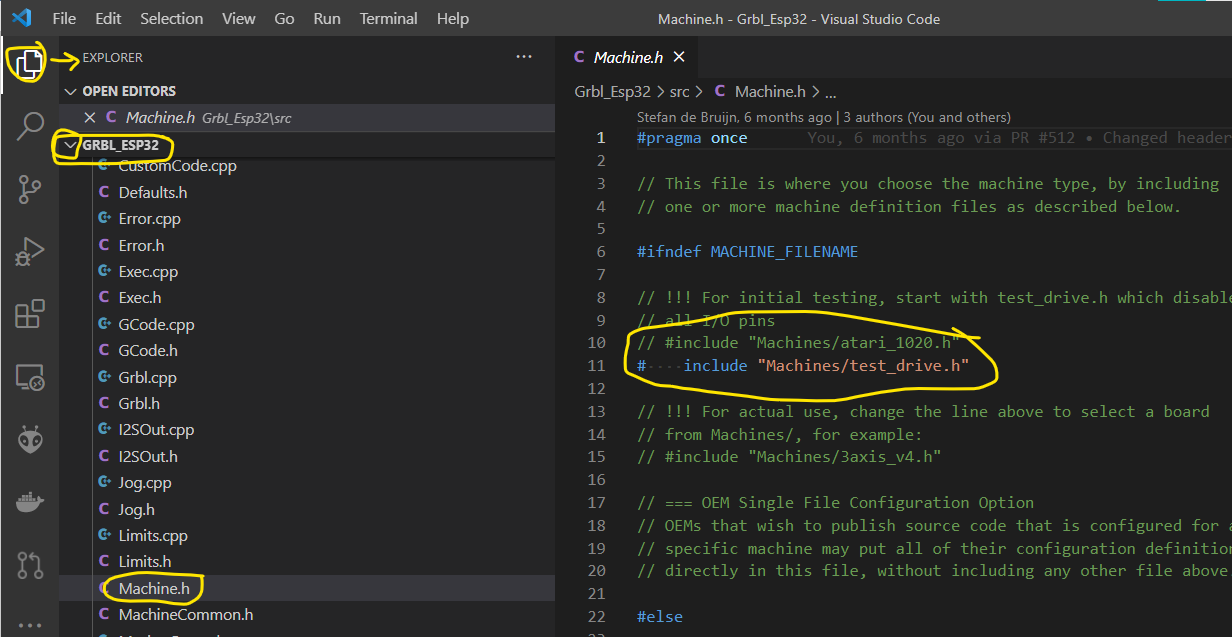Open the PlatformIO alien icon view

click(29, 439)
